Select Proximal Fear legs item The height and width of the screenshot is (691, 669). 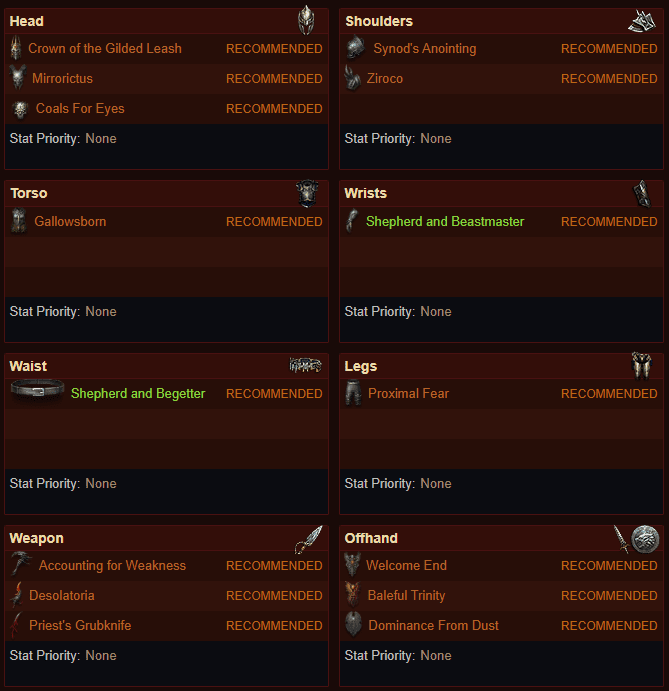coord(409,393)
